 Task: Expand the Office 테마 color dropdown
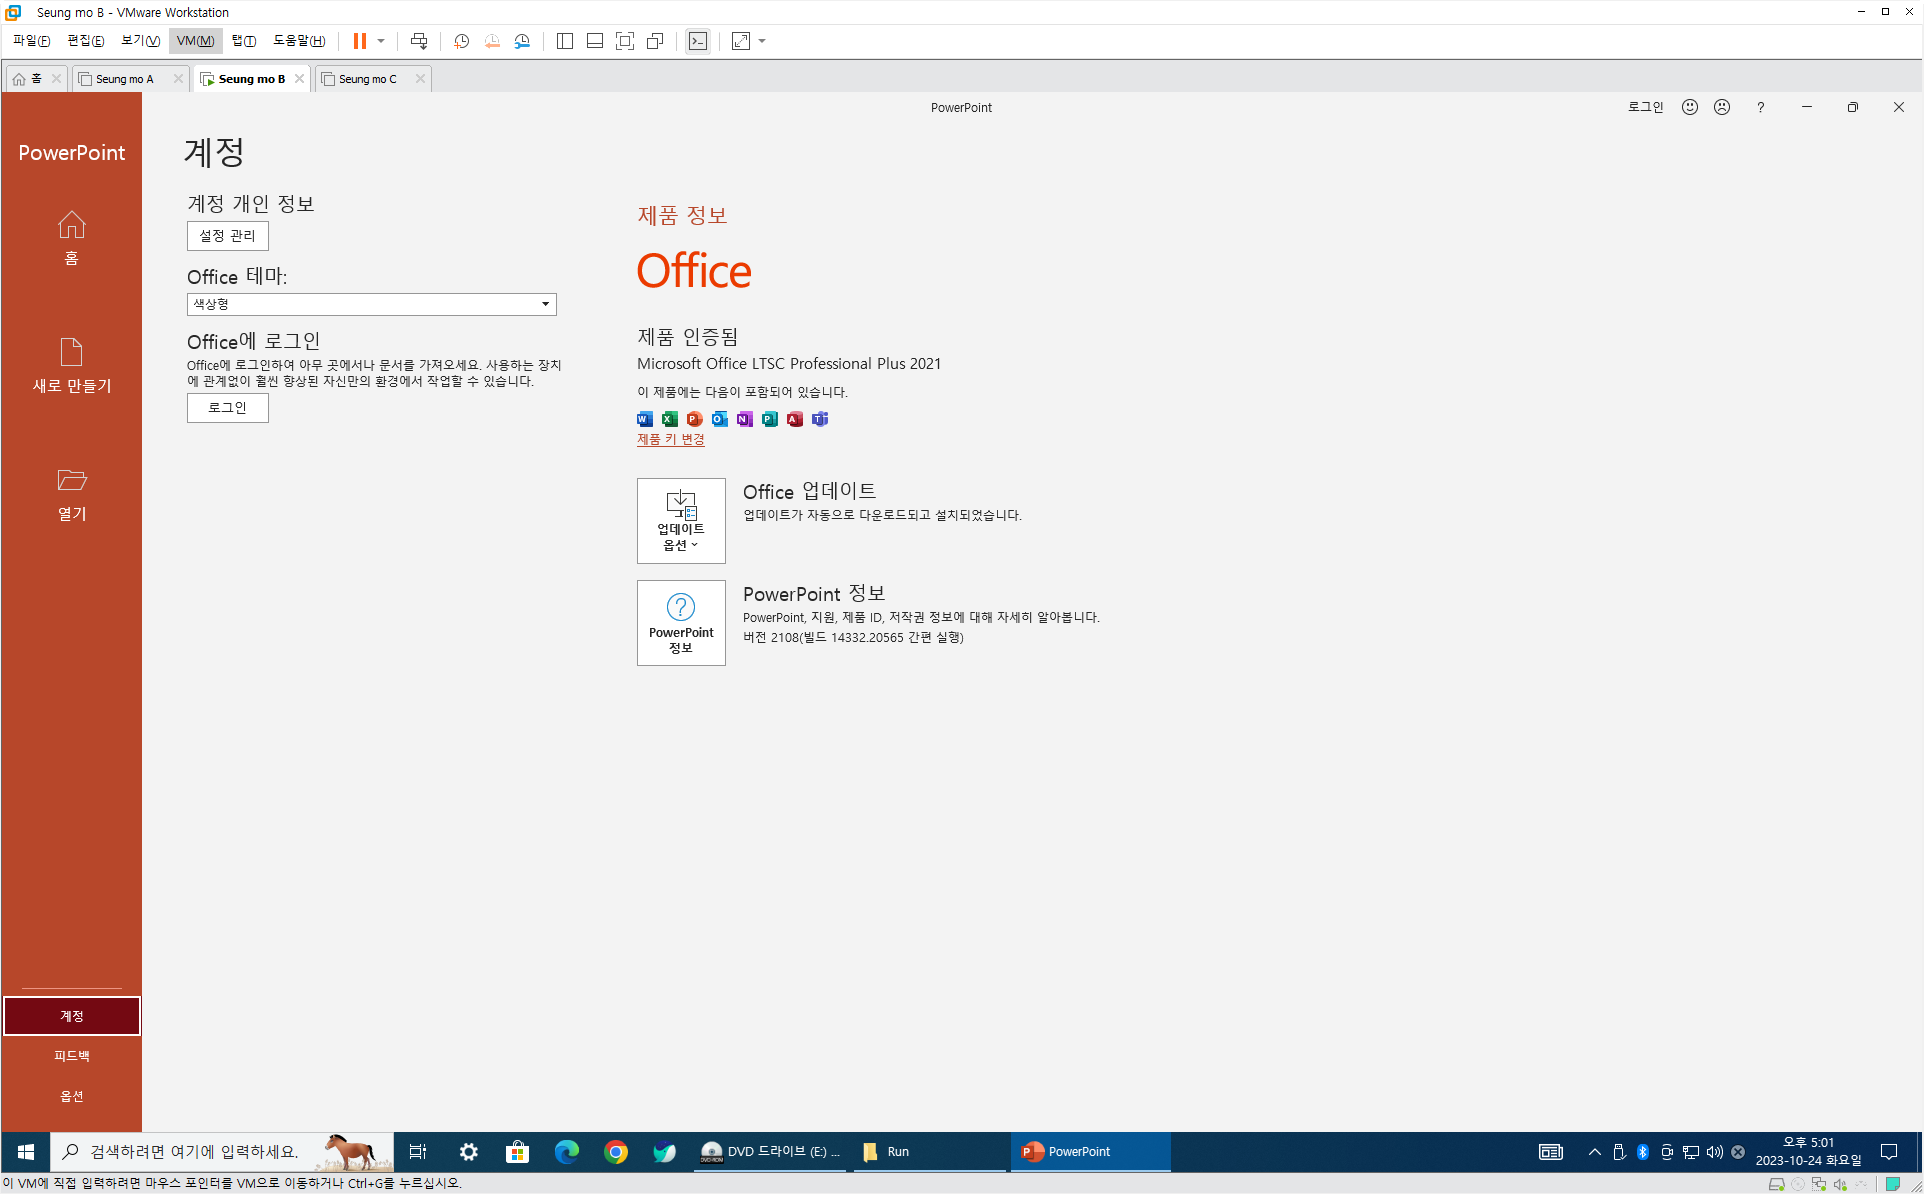[545, 304]
